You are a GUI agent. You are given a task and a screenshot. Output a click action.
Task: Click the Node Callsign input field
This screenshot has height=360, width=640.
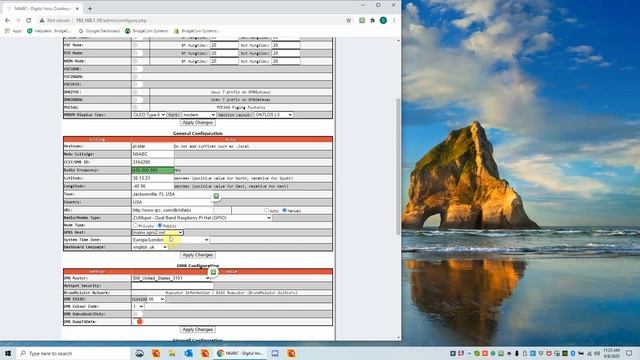pyautogui.click(x=153, y=154)
